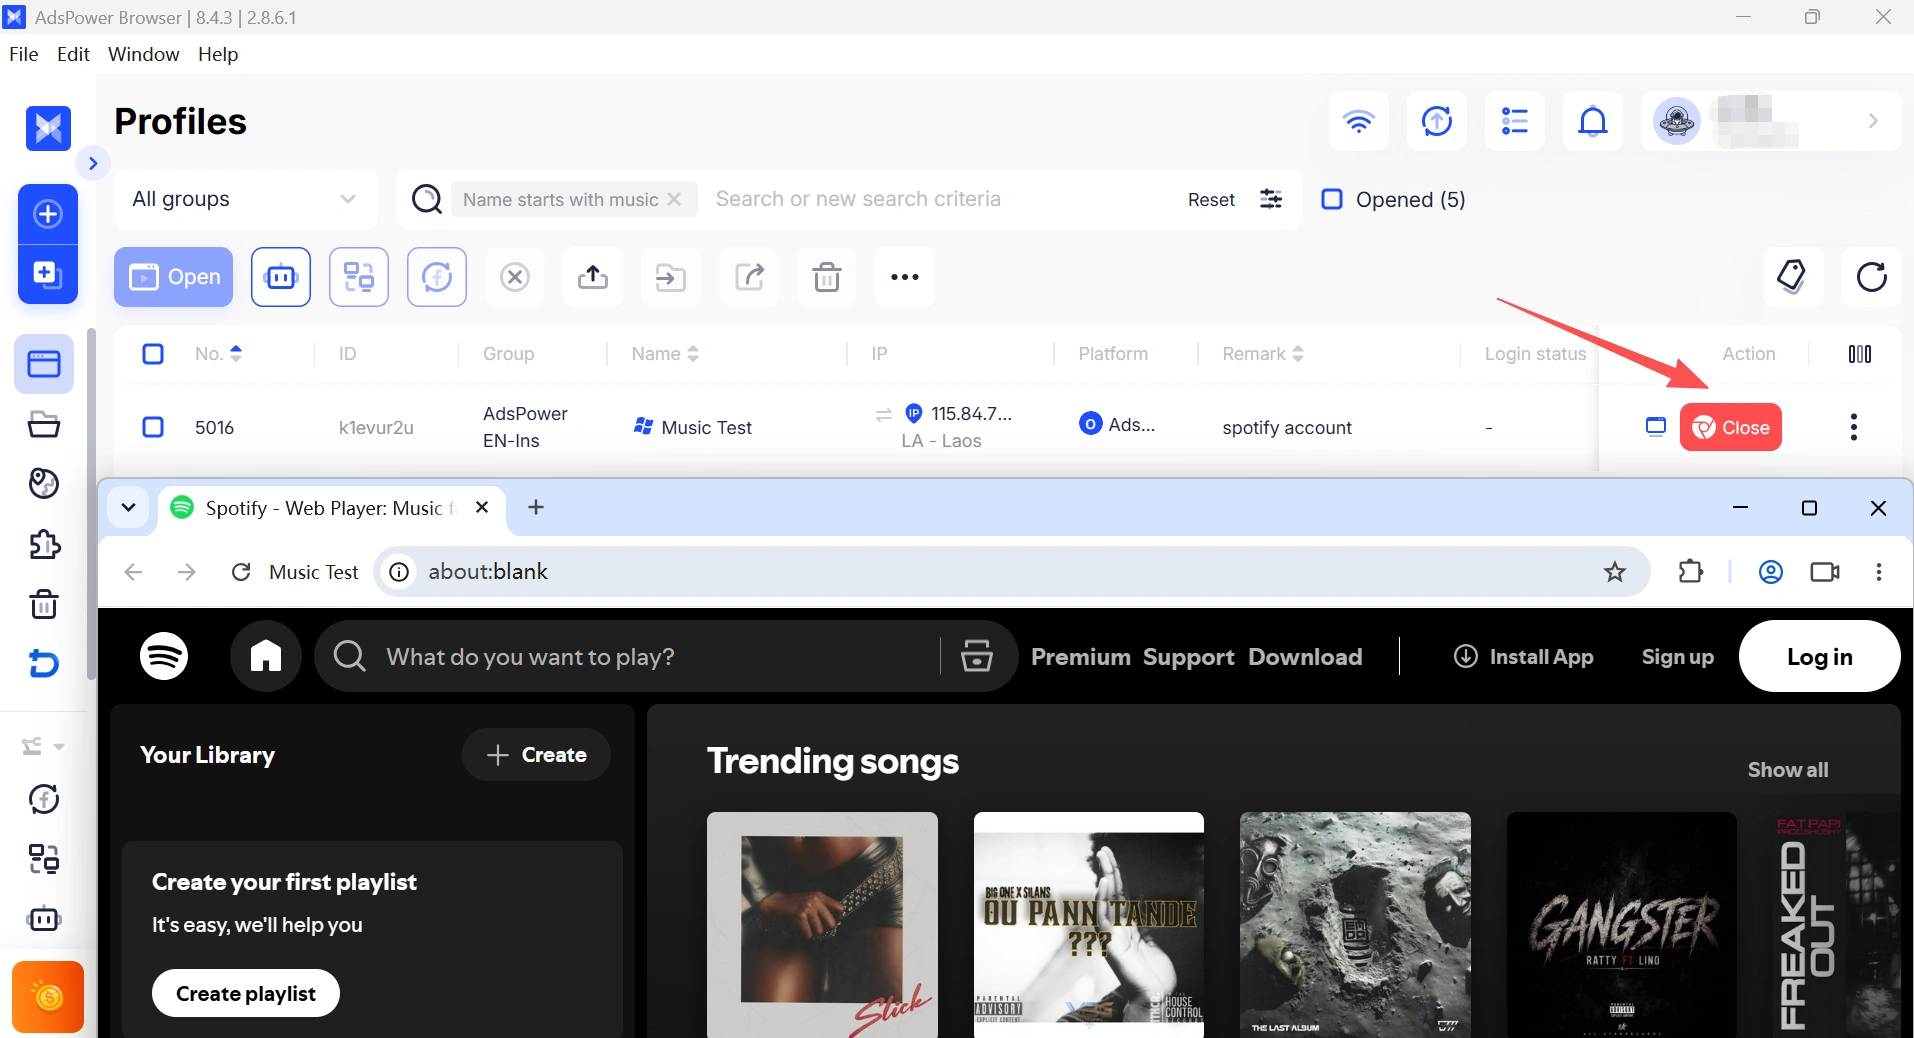The width and height of the screenshot is (1914, 1038).
Task: Check the box for profile 5016
Action: 153,427
